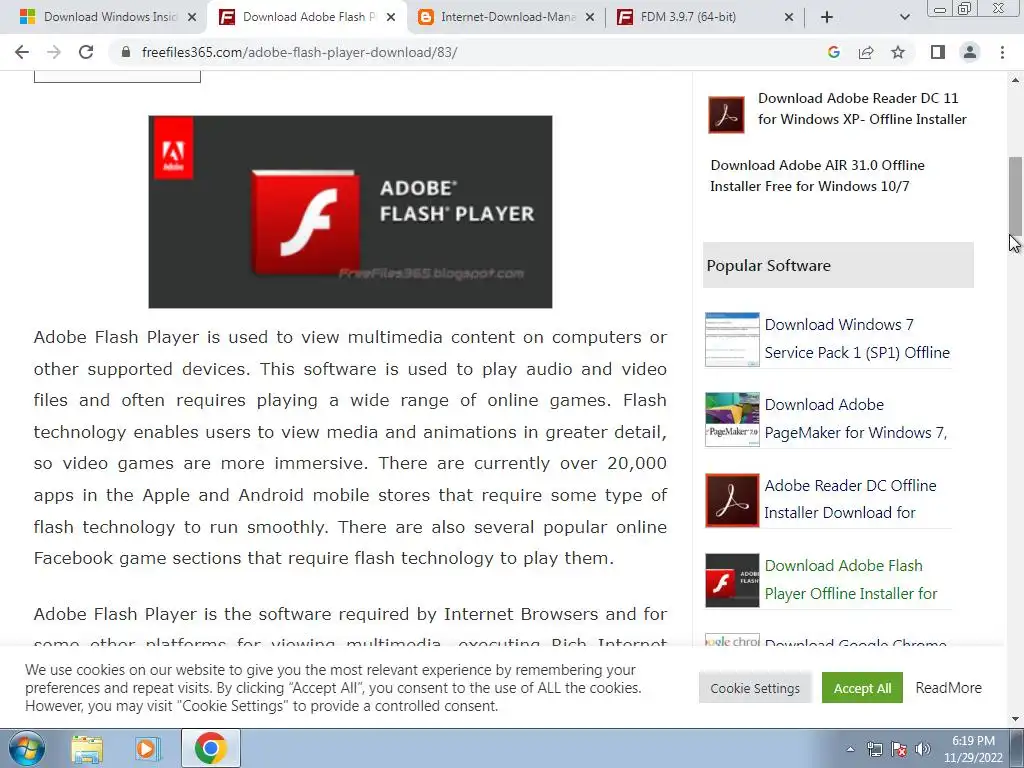Open Download Windows 7 Service Pack 1 link

pos(857,338)
